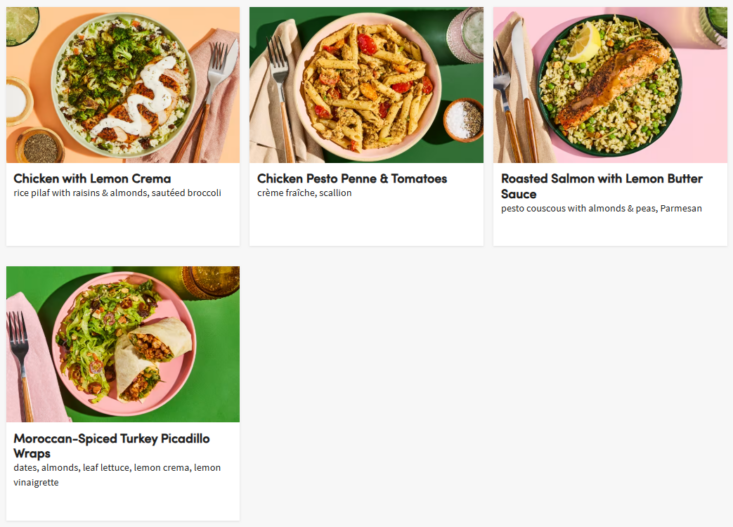Click the "crème fraîche, scallion" description text
The width and height of the screenshot is (733, 527).
tap(304, 193)
